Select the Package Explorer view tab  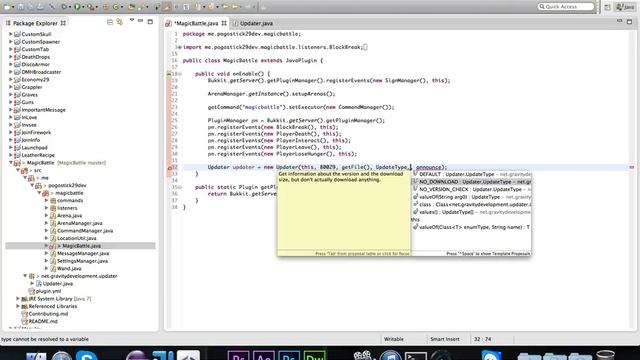[36, 23]
